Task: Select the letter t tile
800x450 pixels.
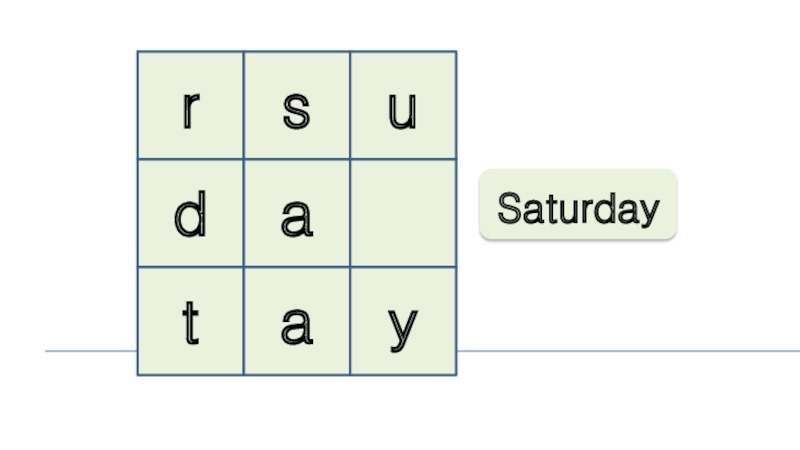Action: point(190,321)
